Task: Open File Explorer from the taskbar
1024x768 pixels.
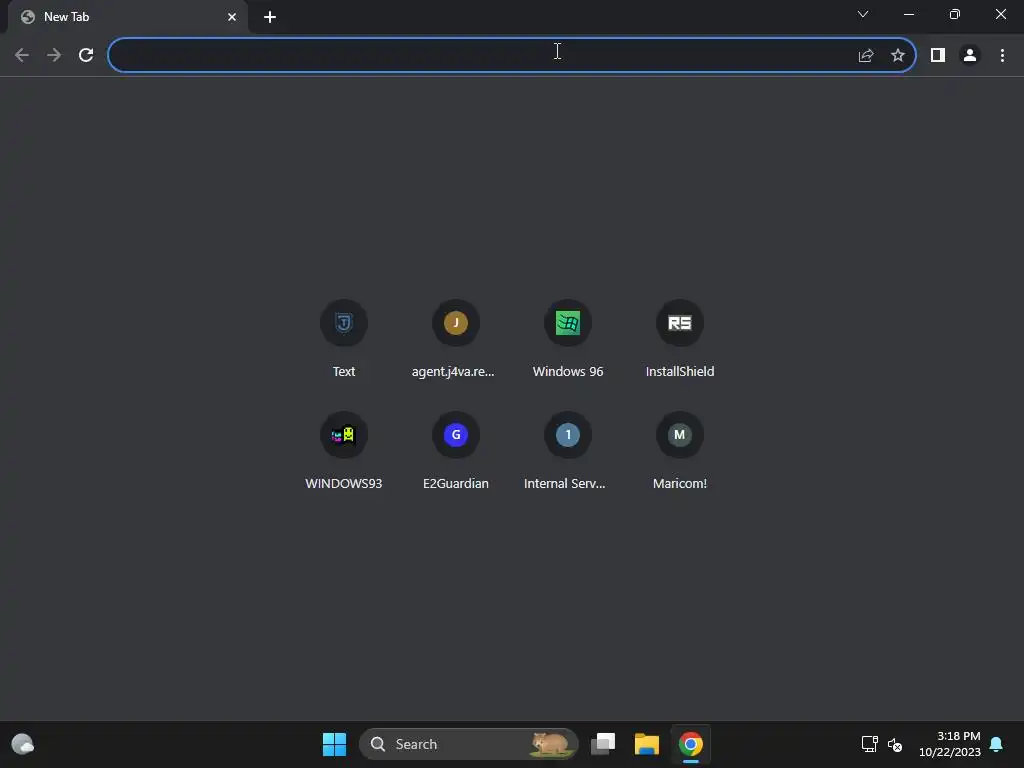Action: [647, 744]
